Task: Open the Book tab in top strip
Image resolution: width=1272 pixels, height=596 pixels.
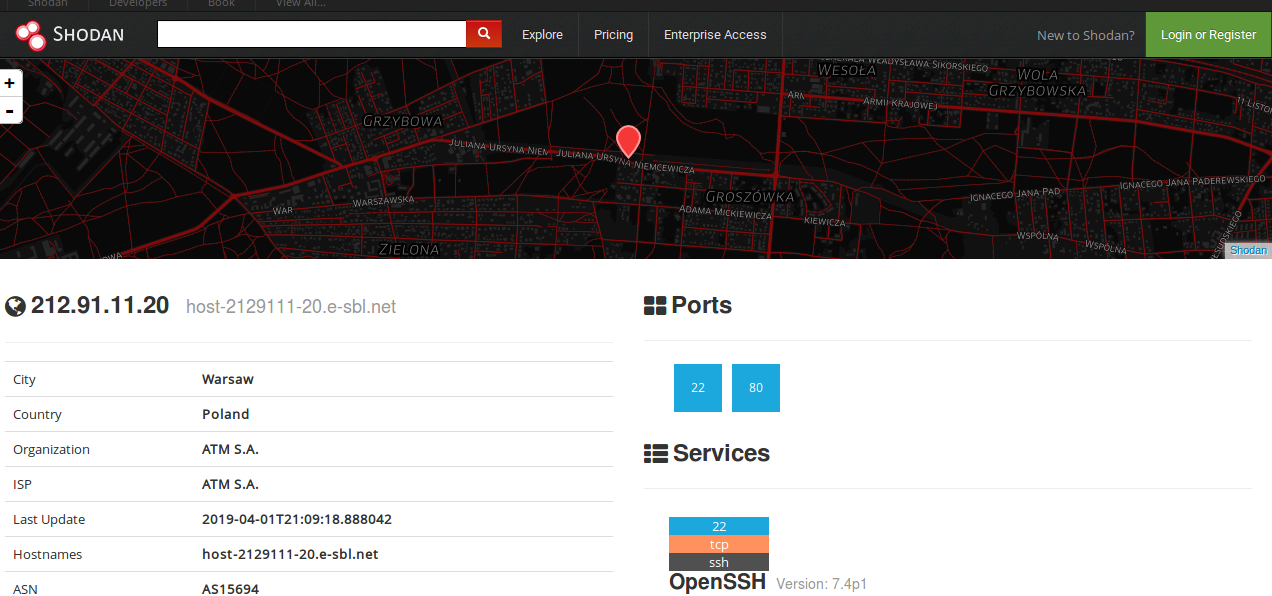Action: pyautogui.click(x=221, y=4)
